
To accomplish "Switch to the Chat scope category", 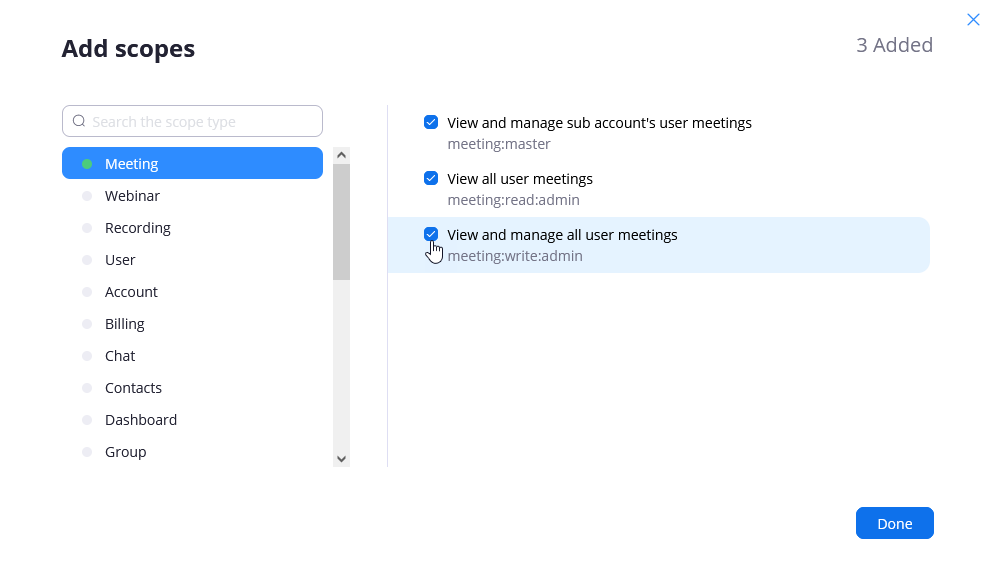I will coord(120,356).
